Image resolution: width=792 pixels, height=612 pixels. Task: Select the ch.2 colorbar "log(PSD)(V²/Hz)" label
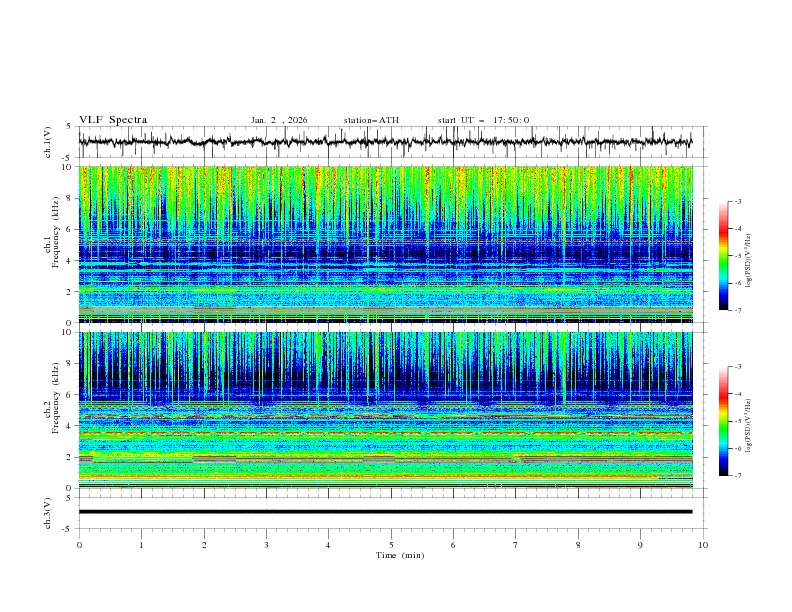pos(749,426)
